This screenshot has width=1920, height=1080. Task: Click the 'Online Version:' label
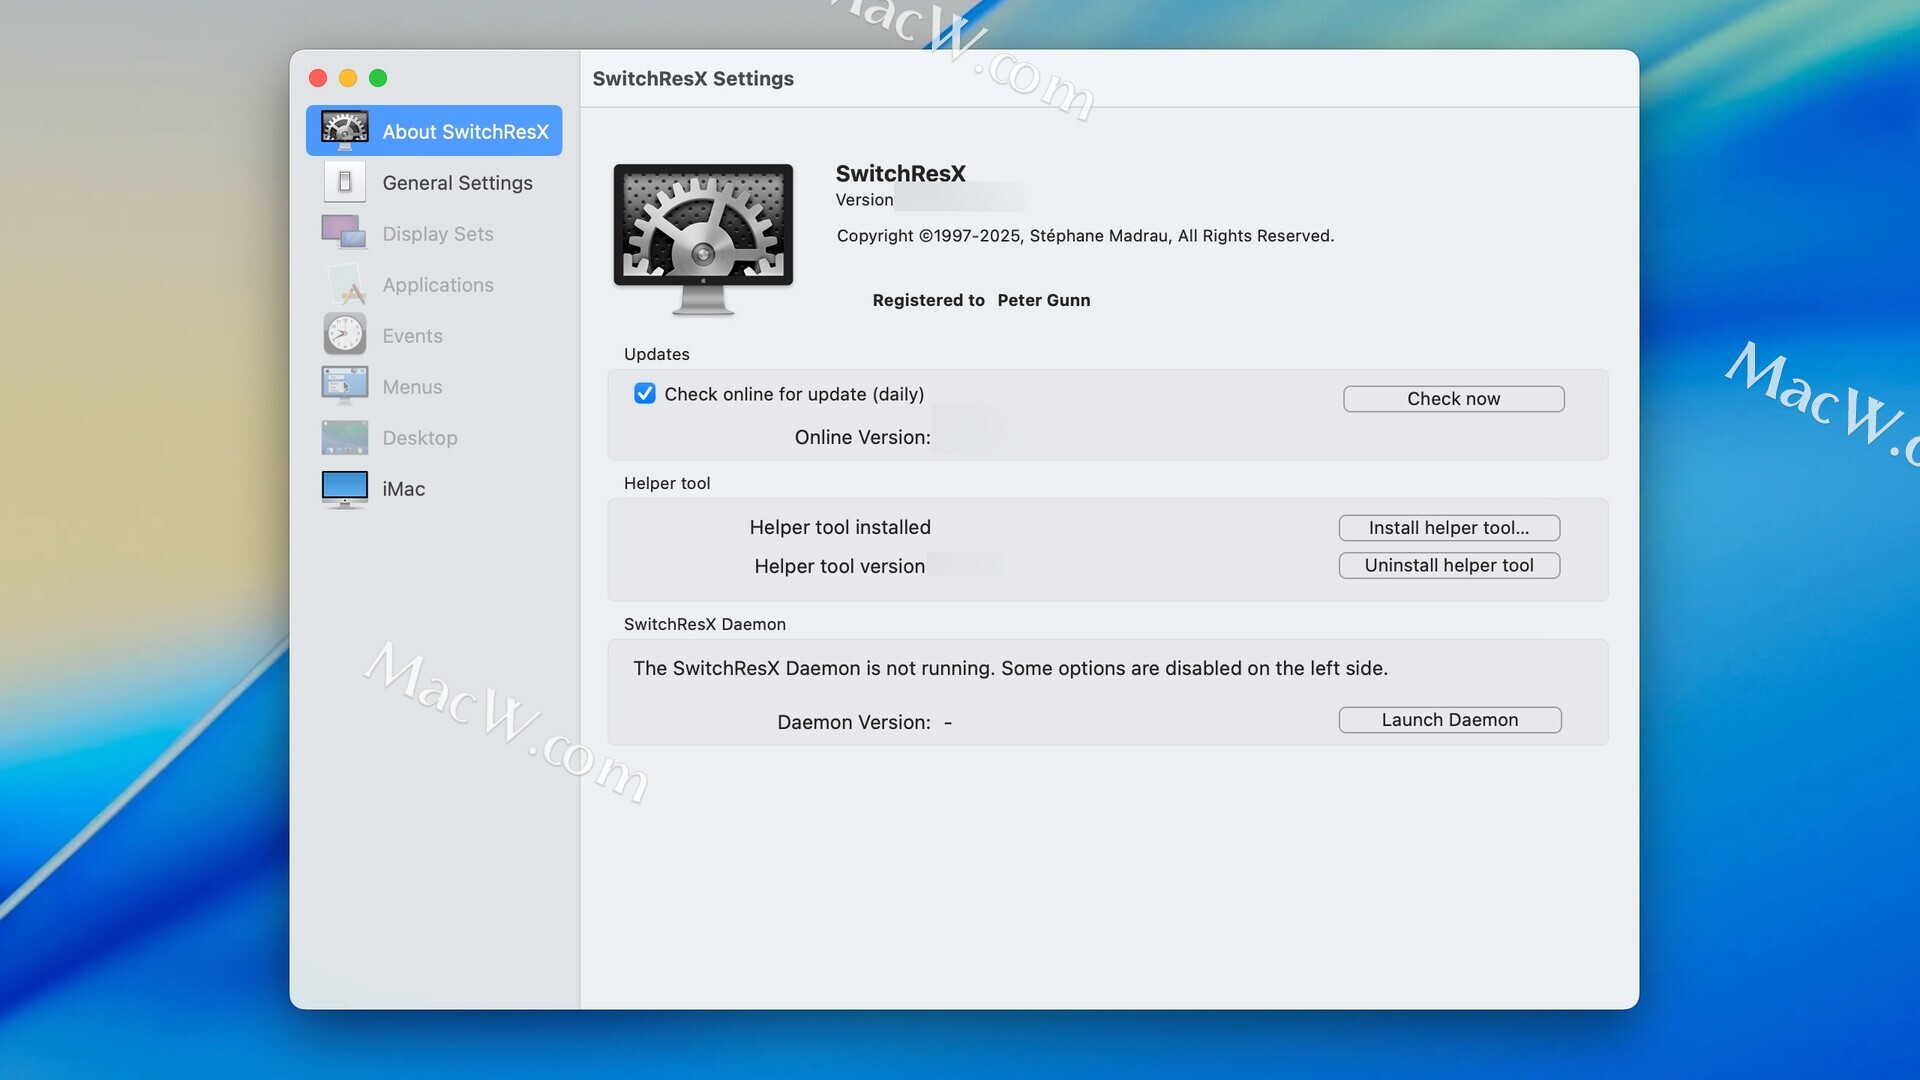pos(862,437)
